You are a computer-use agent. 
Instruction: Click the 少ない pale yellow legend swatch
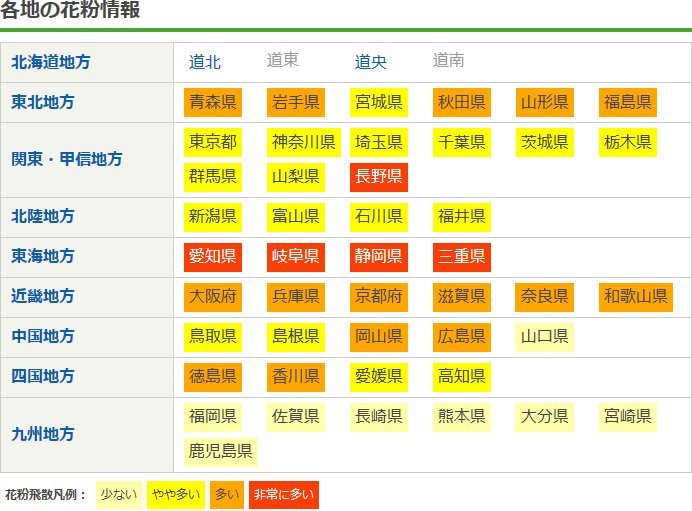[x=119, y=494]
